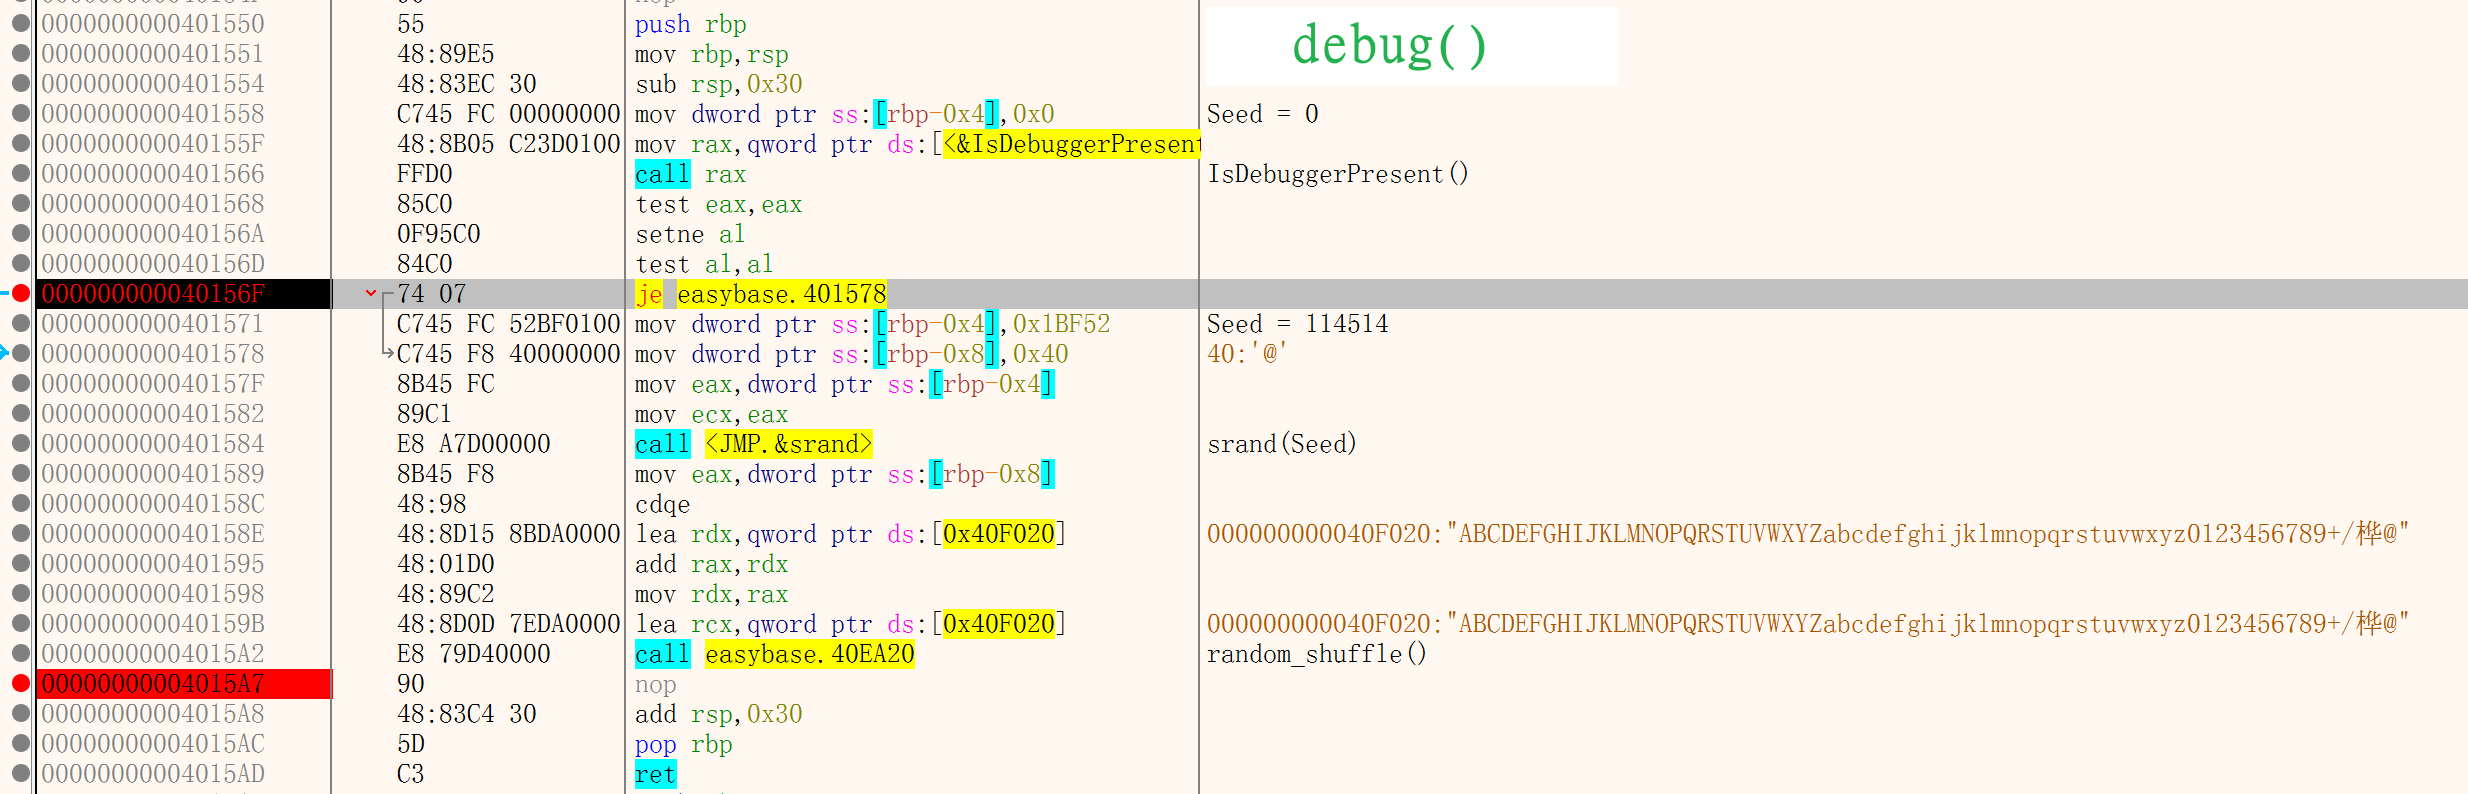This screenshot has width=2468, height=794.
Task: Disable the red breakpoint at 4015A7
Action: [20, 684]
